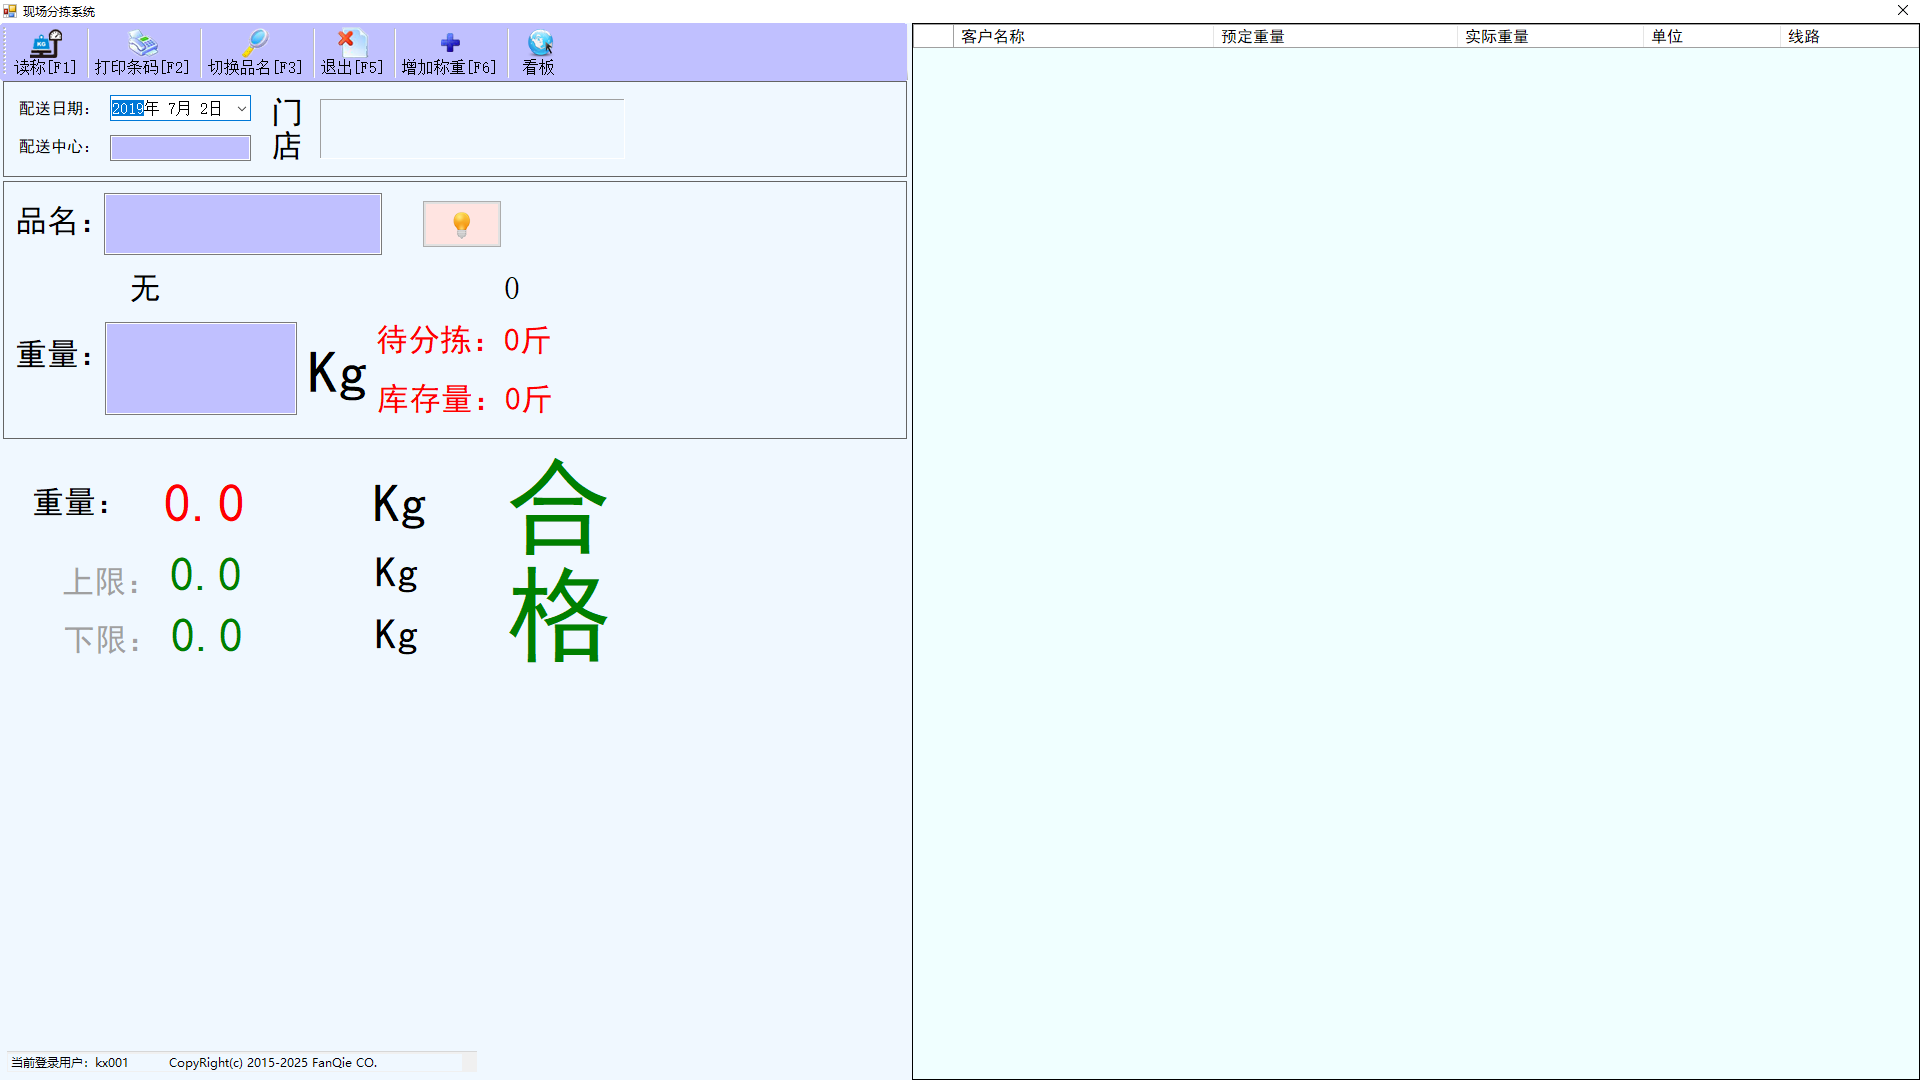Click the 退出[F5] exit icon
The image size is (1920, 1080).
click(351, 43)
